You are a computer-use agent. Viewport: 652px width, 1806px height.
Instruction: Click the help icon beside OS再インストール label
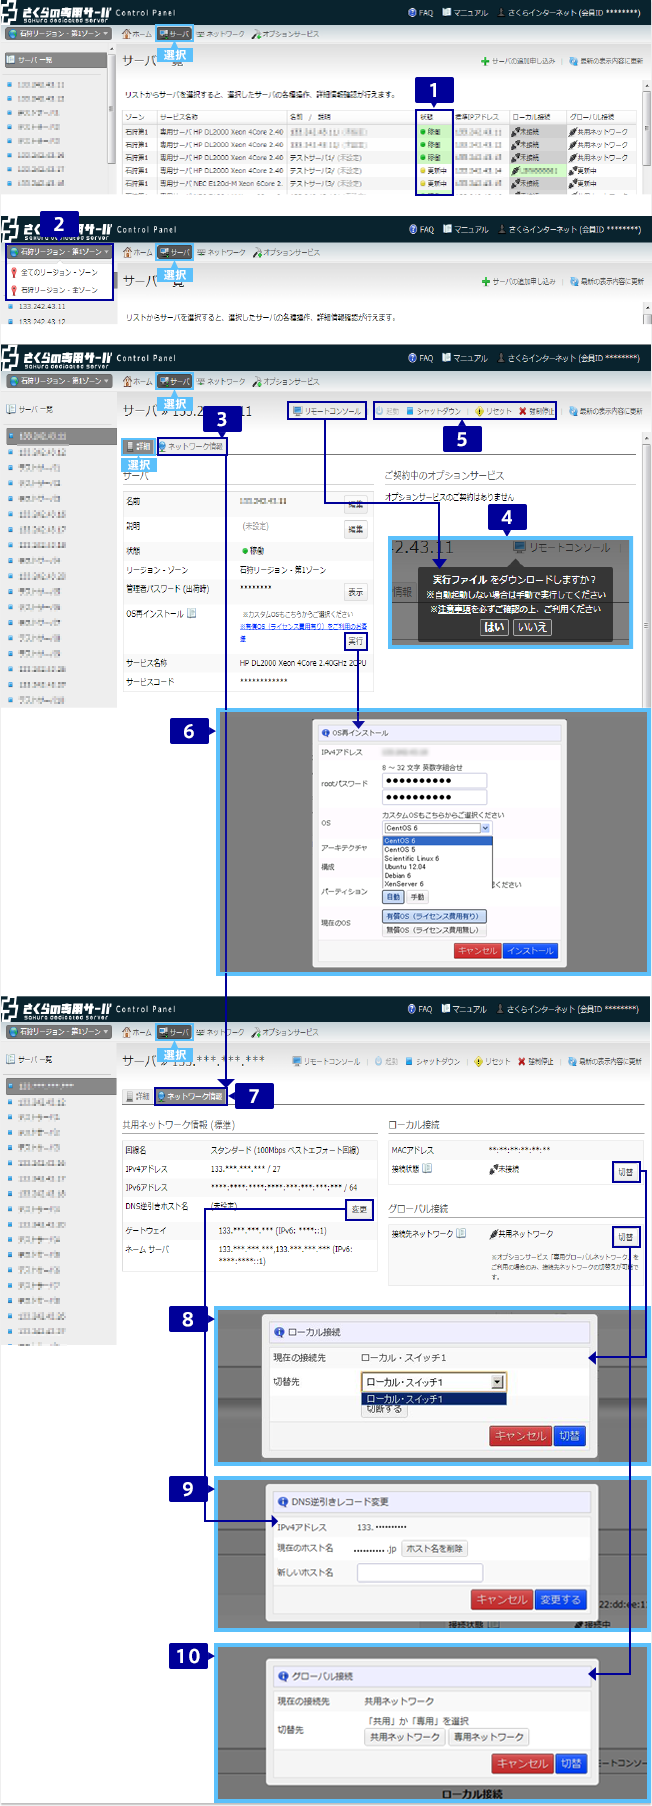pyautogui.click(x=192, y=613)
